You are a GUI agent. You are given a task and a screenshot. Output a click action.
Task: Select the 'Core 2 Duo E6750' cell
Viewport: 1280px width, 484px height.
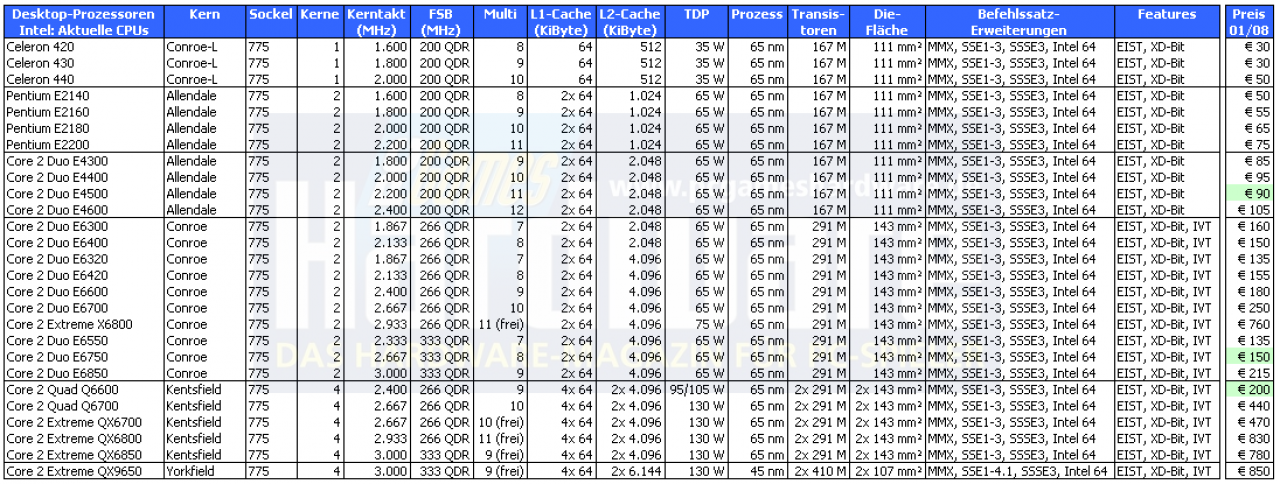pos(84,356)
